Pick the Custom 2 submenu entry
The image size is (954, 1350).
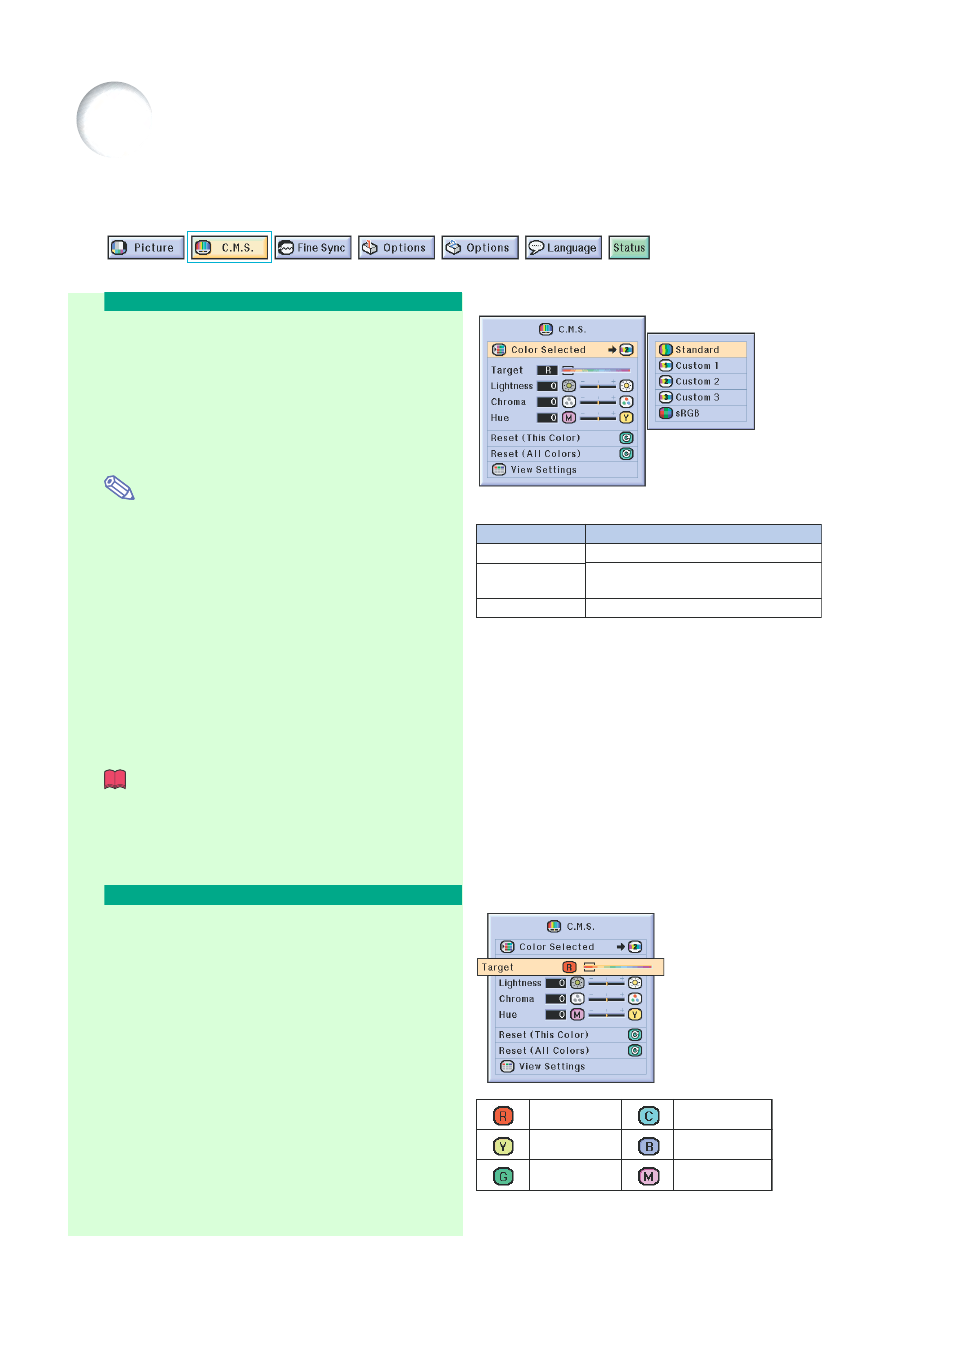(701, 382)
